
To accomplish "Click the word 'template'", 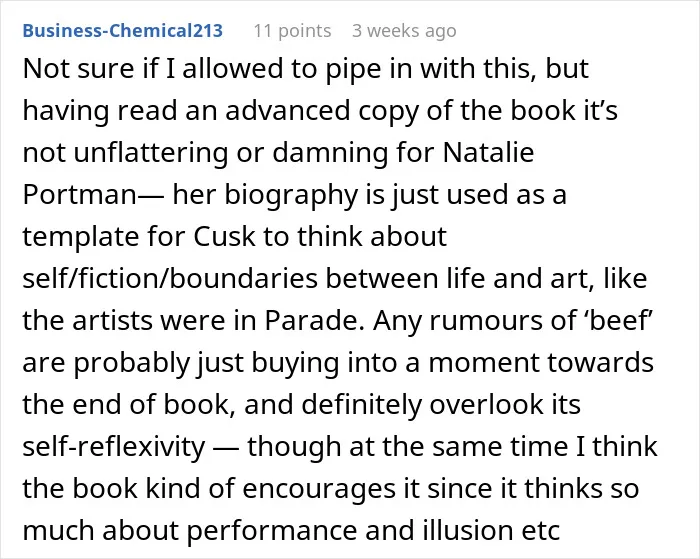I will tap(80, 237).
